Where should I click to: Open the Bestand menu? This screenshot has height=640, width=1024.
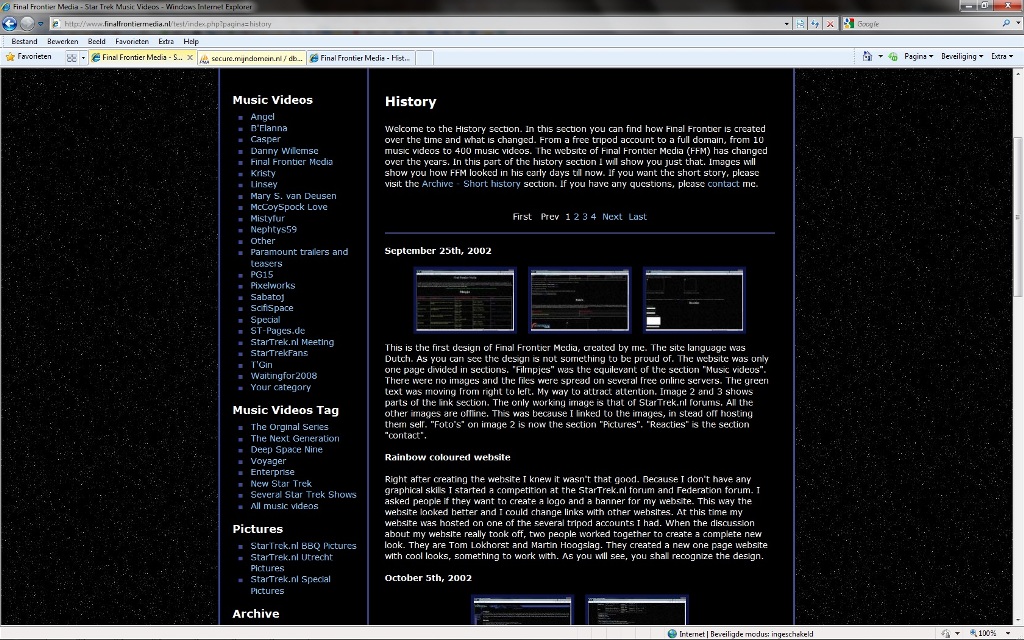[x=24, y=41]
